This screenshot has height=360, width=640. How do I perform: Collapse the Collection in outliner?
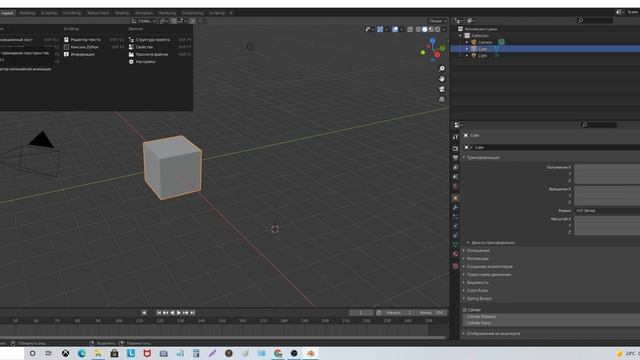(461, 36)
